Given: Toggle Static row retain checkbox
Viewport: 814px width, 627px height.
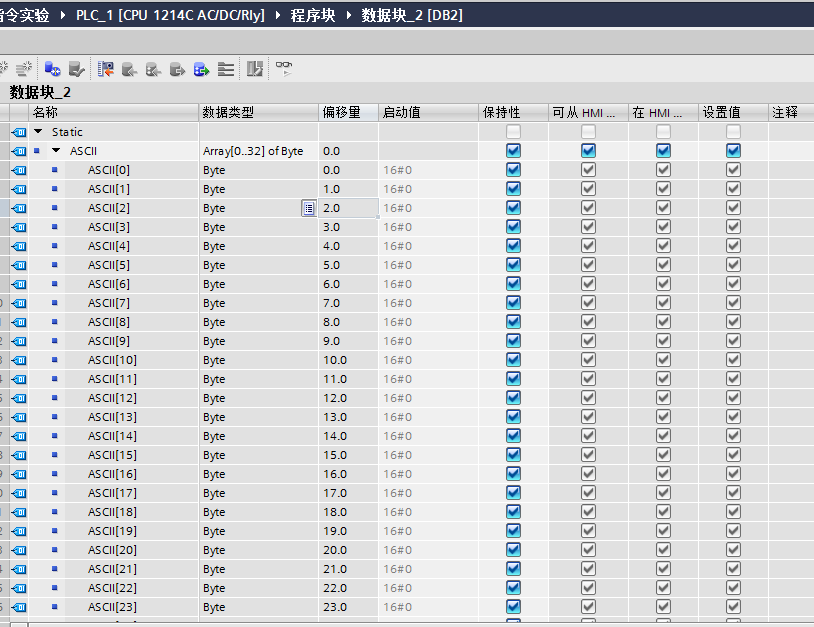Looking at the screenshot, I should point(513,132).
